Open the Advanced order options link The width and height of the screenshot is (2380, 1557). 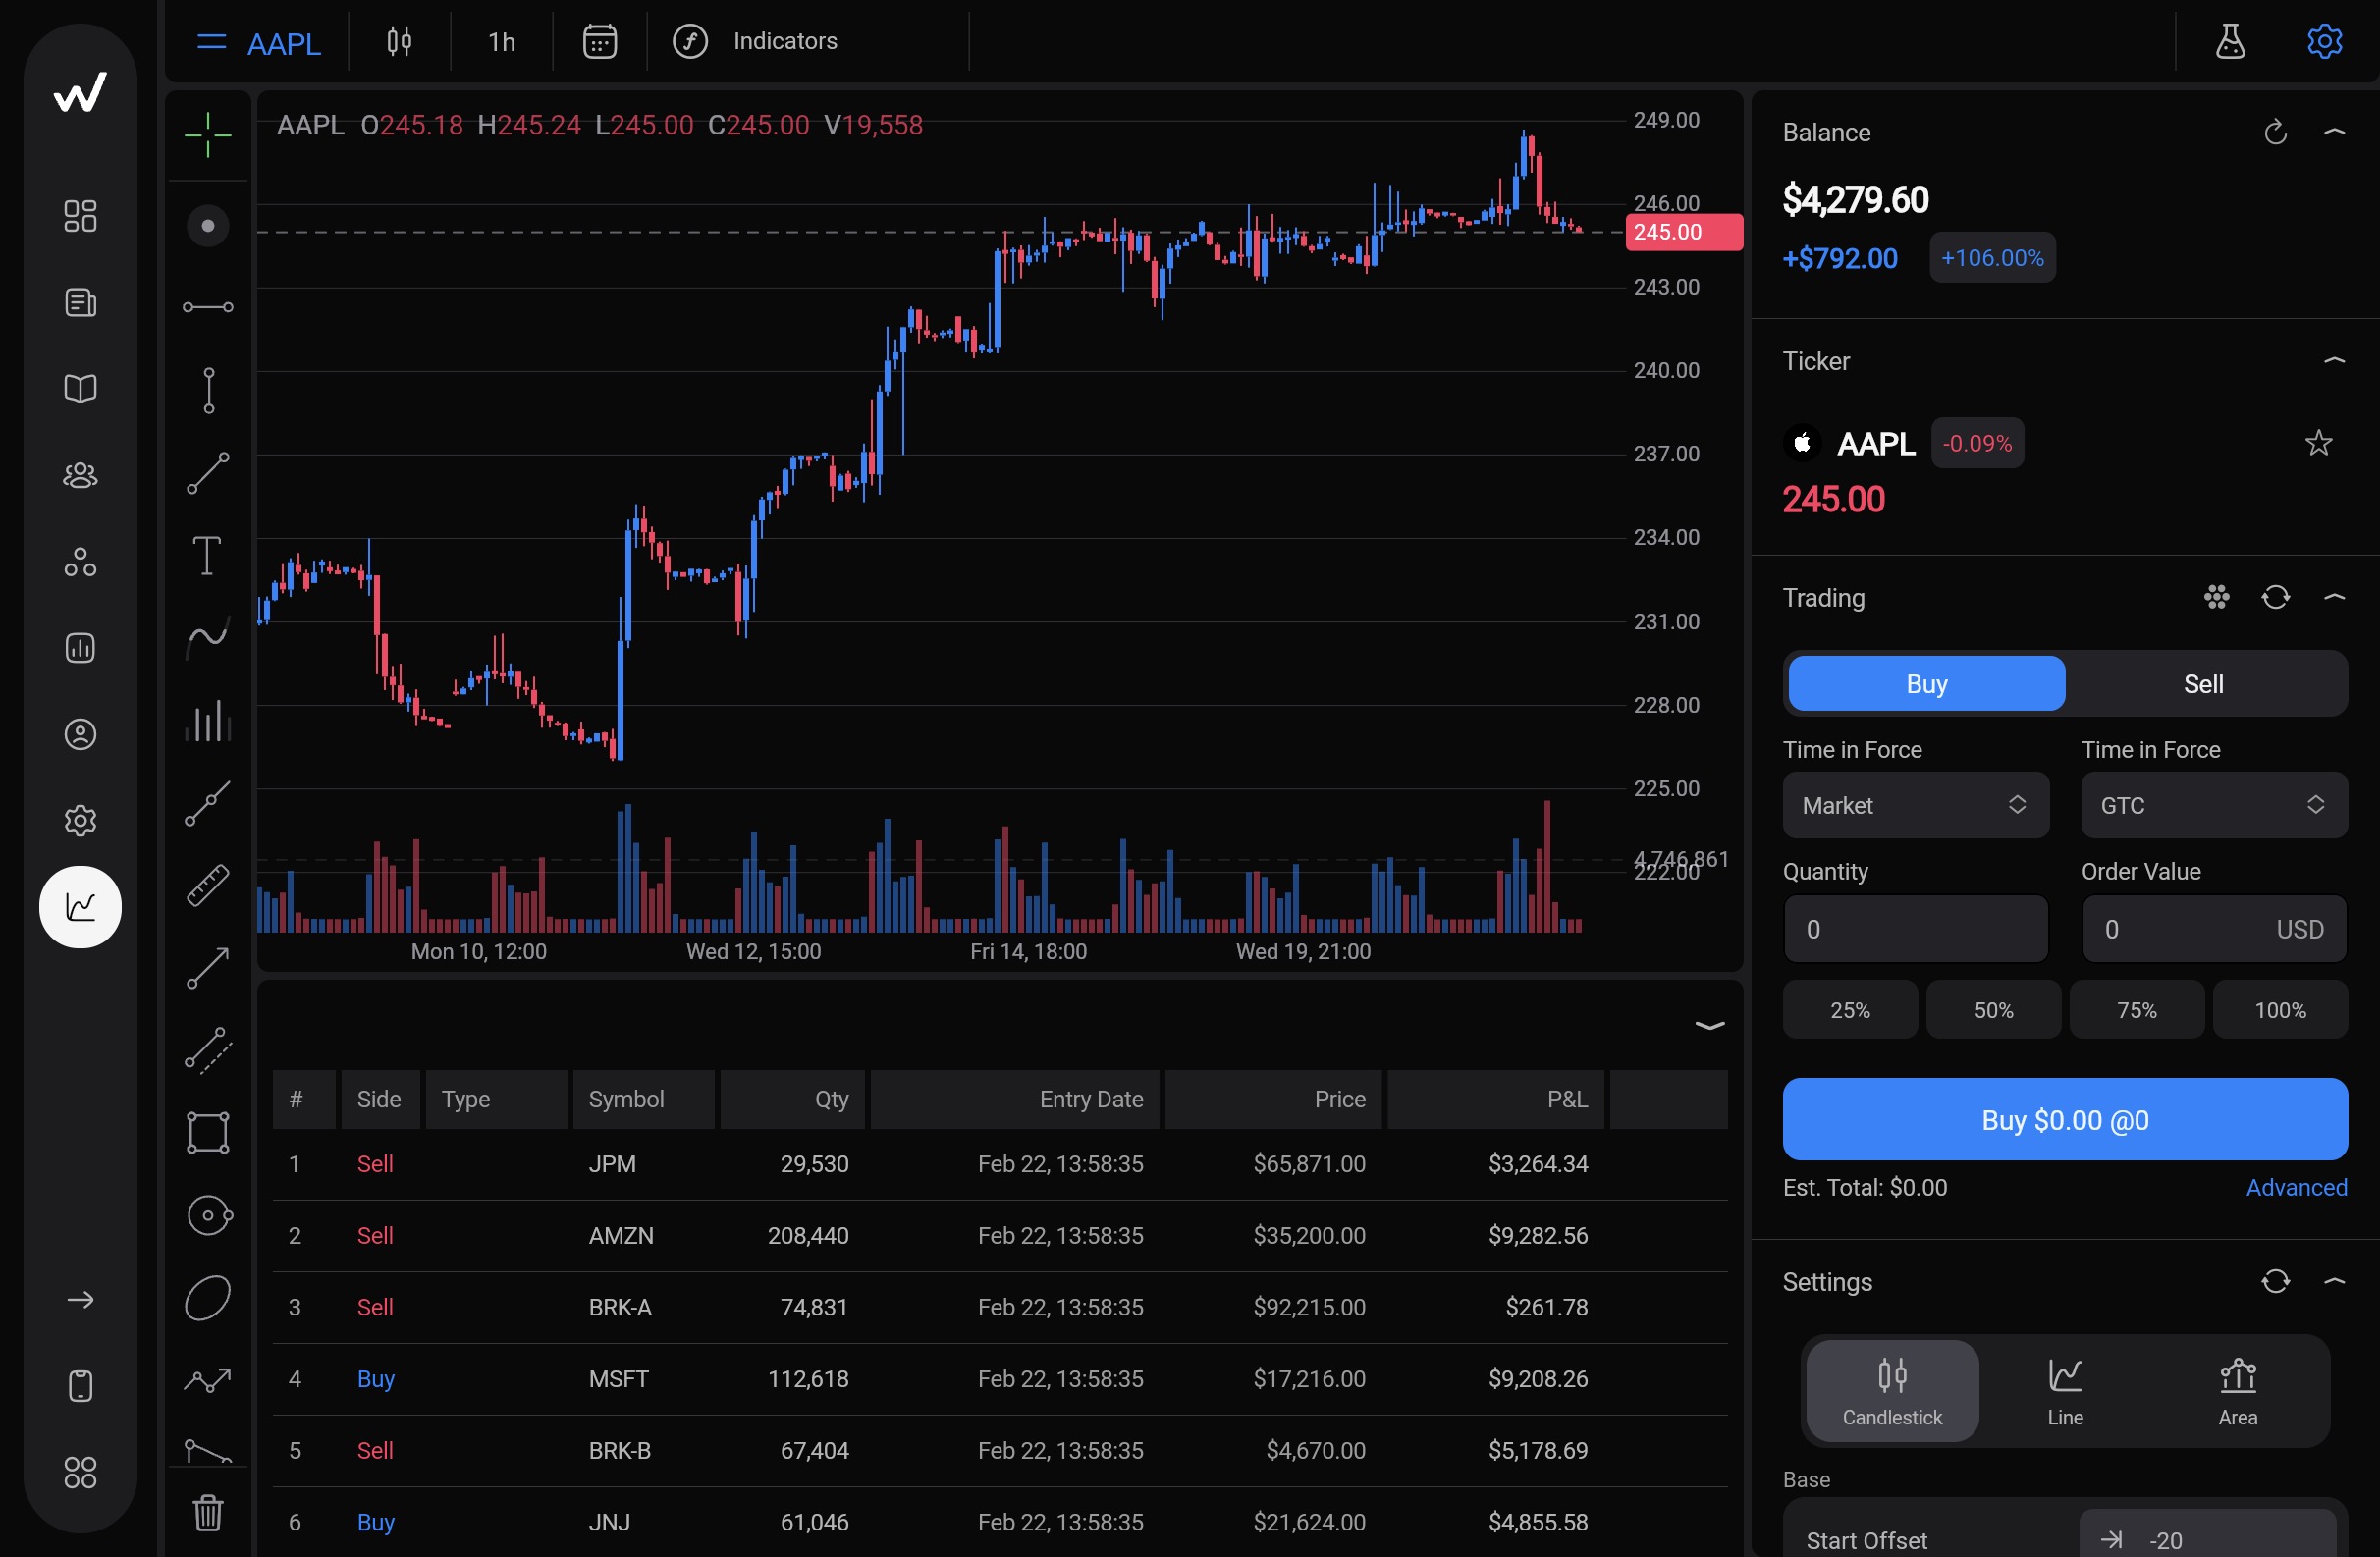click(2296, 1187)
